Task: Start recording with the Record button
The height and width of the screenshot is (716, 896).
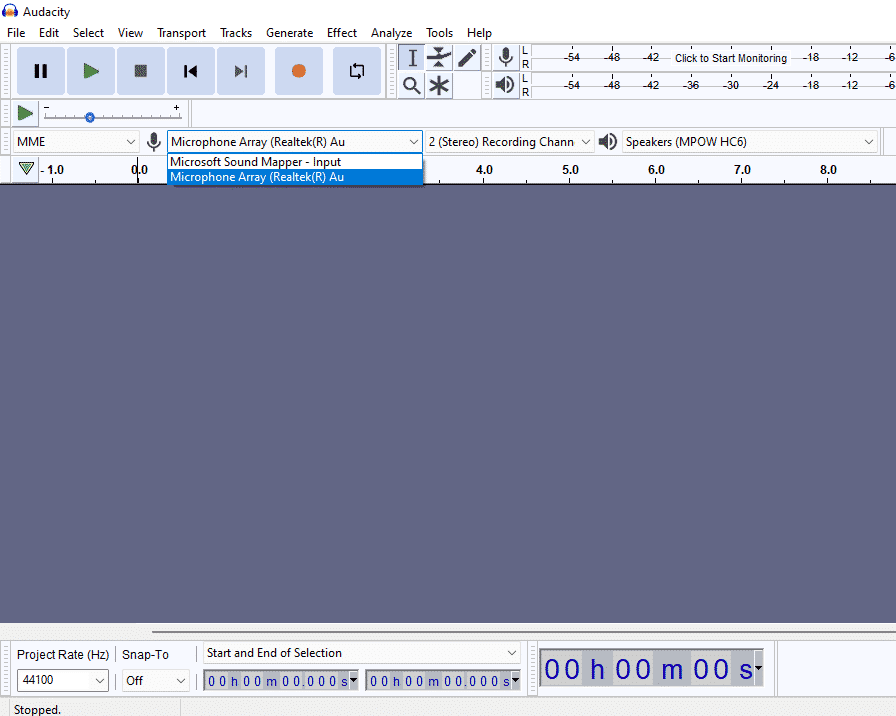Action: click(x=299, y=71)
